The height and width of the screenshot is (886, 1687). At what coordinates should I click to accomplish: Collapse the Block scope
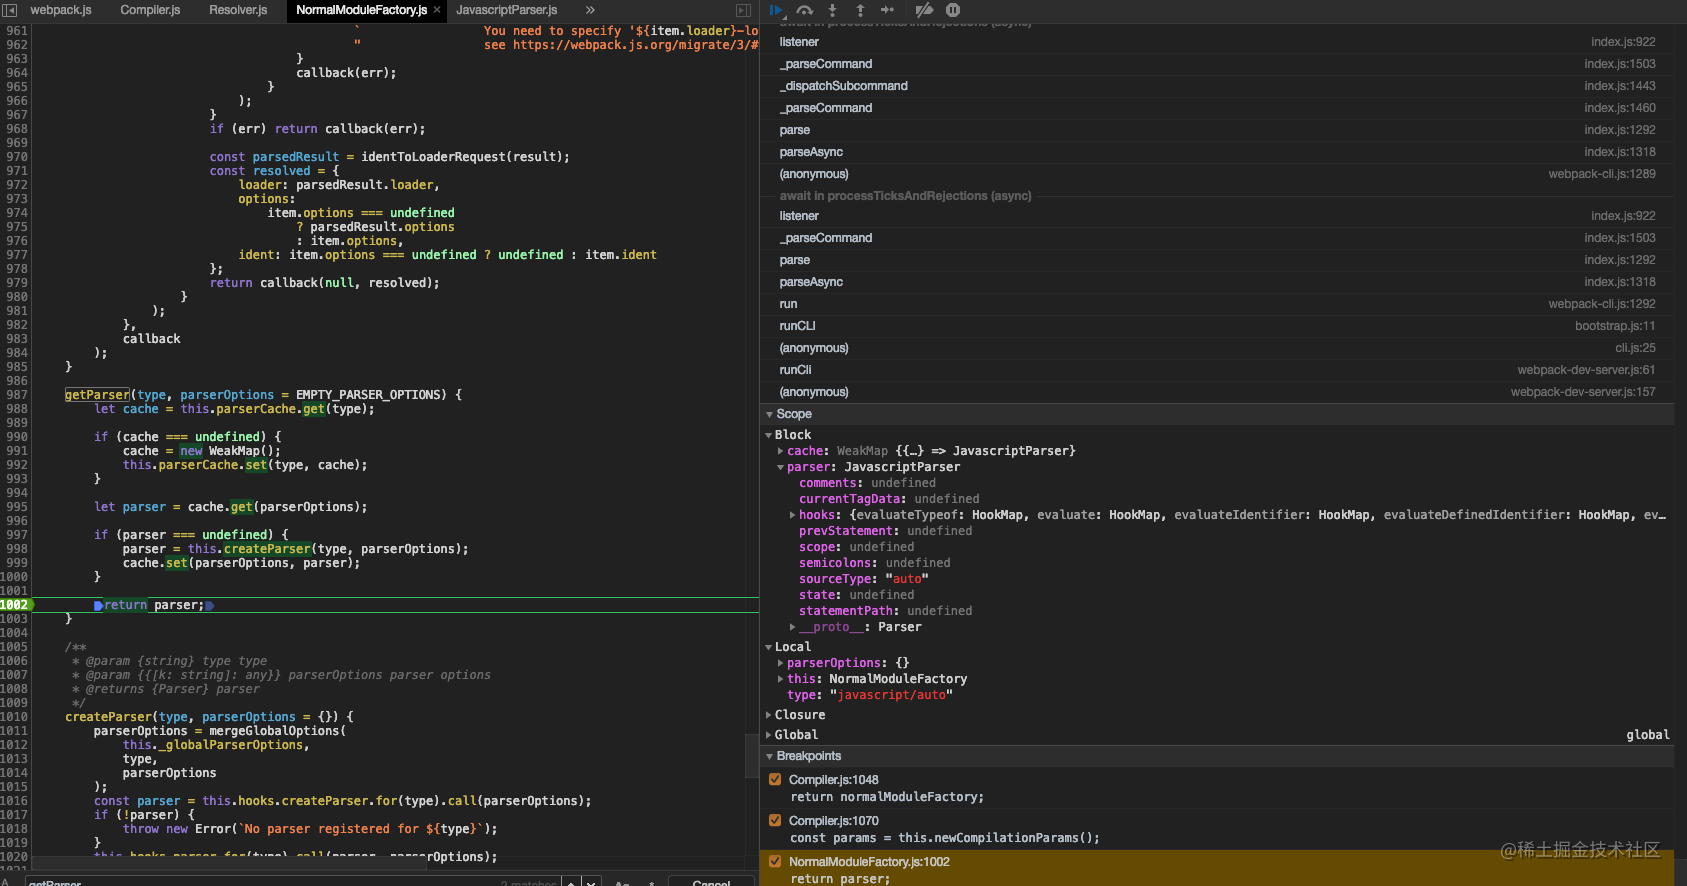point(768,435)
